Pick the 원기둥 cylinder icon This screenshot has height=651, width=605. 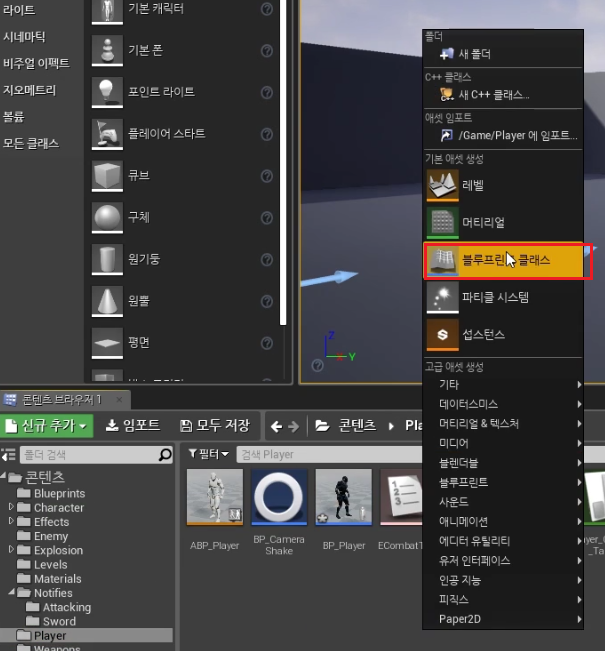tap(107, 259)
